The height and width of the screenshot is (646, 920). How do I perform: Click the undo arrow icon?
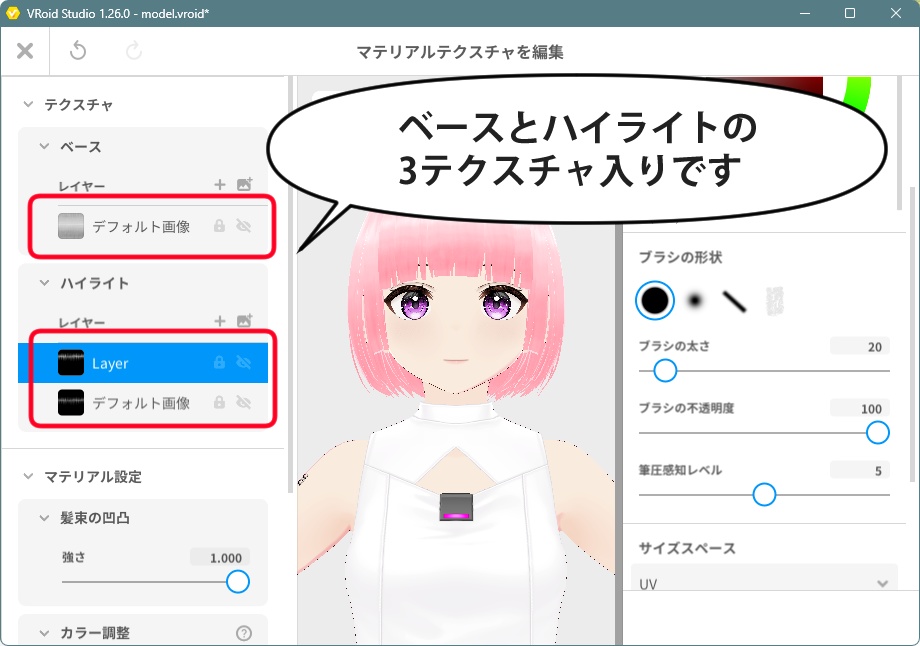[78, 52]
